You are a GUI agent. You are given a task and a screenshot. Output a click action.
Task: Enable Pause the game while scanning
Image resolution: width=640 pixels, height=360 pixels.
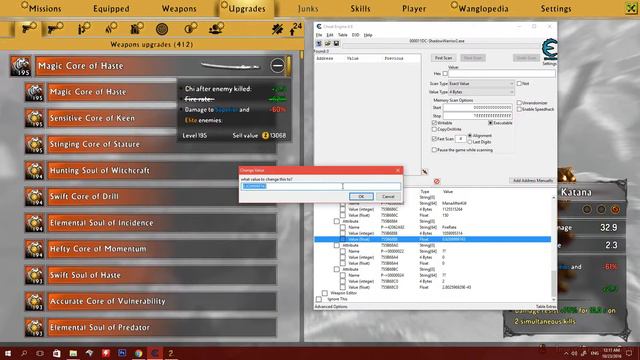coord(434,150)
